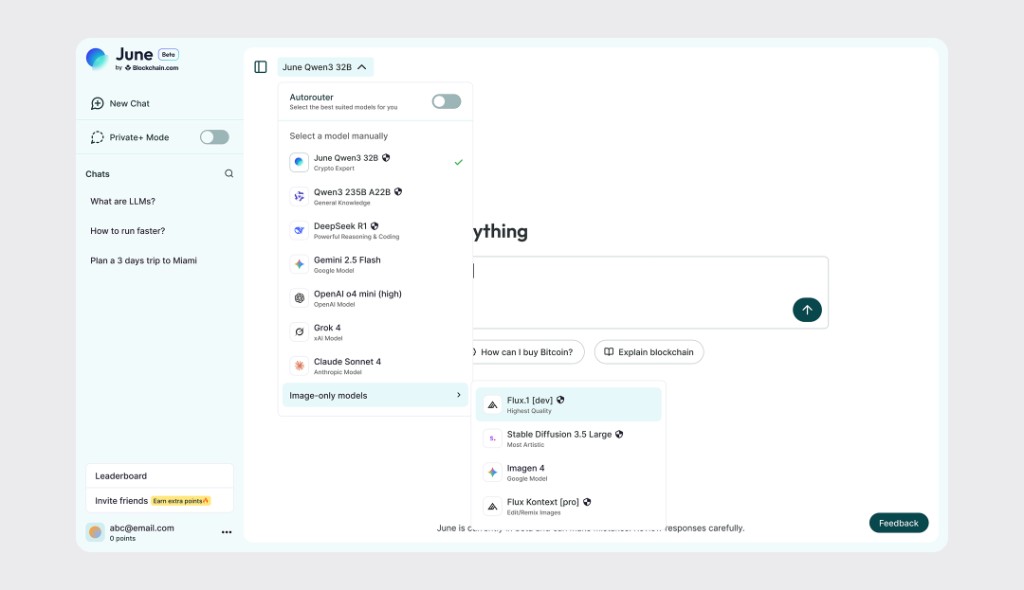Search chats with the magnifier icon
This screenshot has height=590, width=1024.
tap(229, 174)
